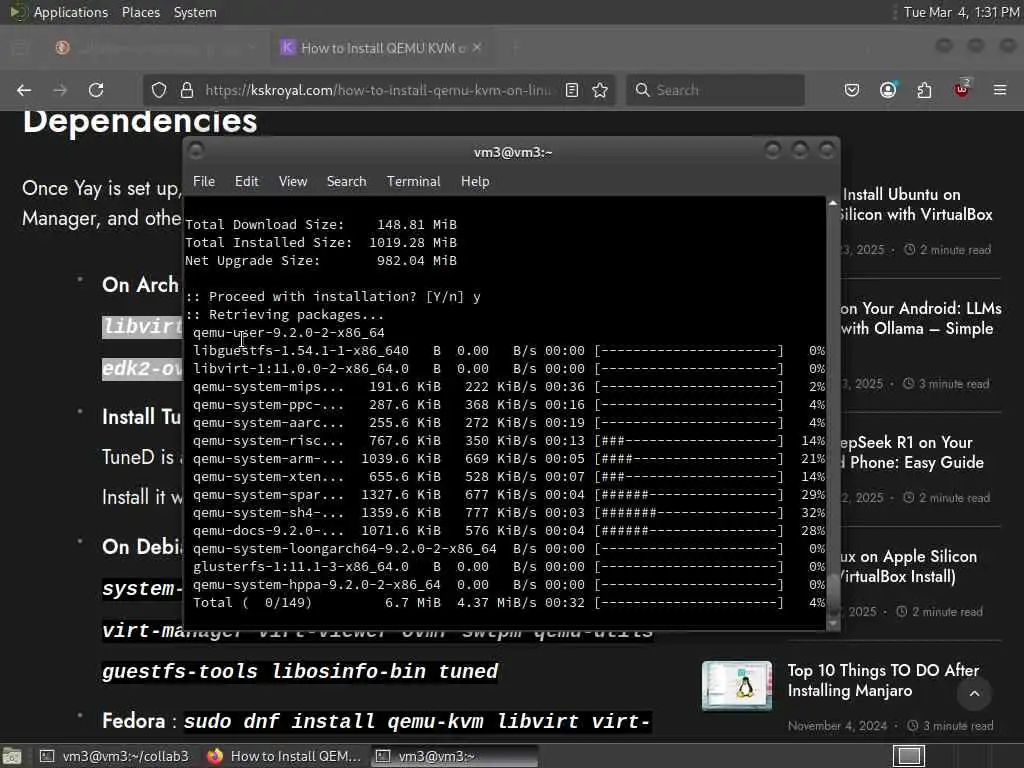
Task: Open the terminal File menu
Action: tap(204, 182)
